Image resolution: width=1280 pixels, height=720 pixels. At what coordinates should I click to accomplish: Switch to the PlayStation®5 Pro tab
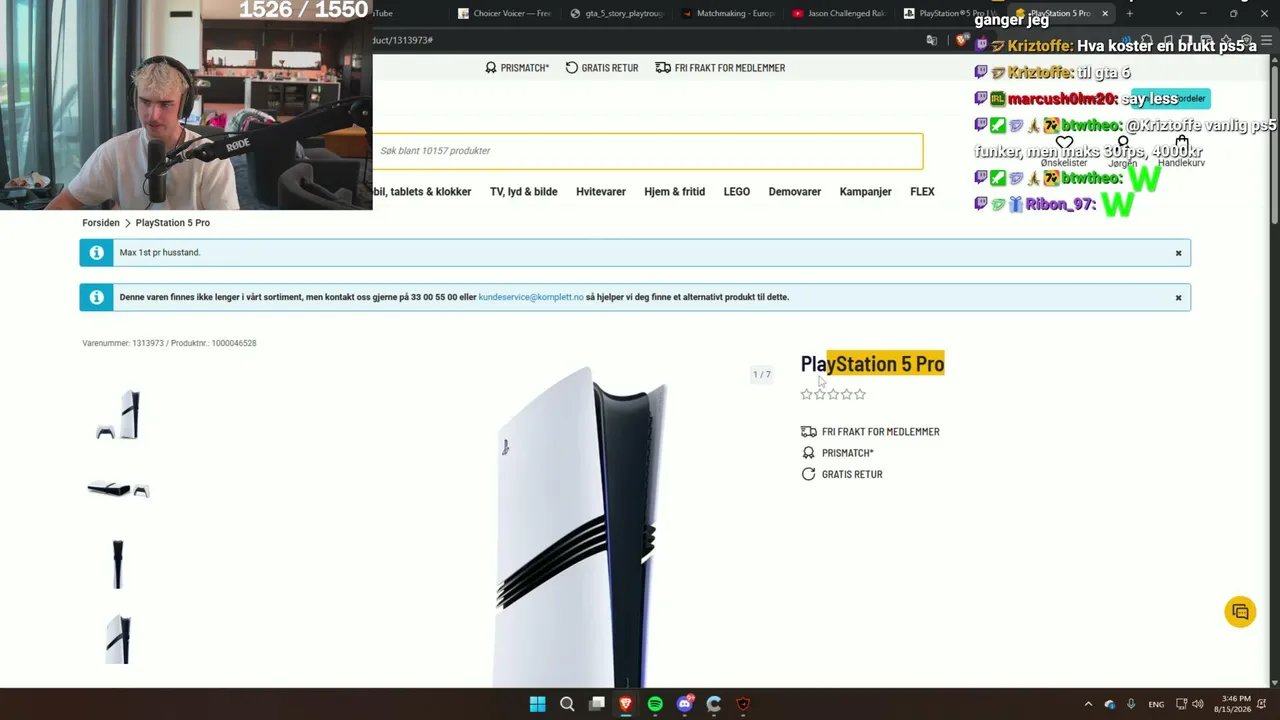pos(950,14)
